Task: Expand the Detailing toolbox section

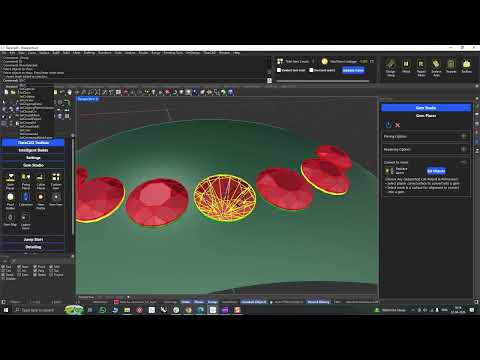Action: [x=33, y=247]
